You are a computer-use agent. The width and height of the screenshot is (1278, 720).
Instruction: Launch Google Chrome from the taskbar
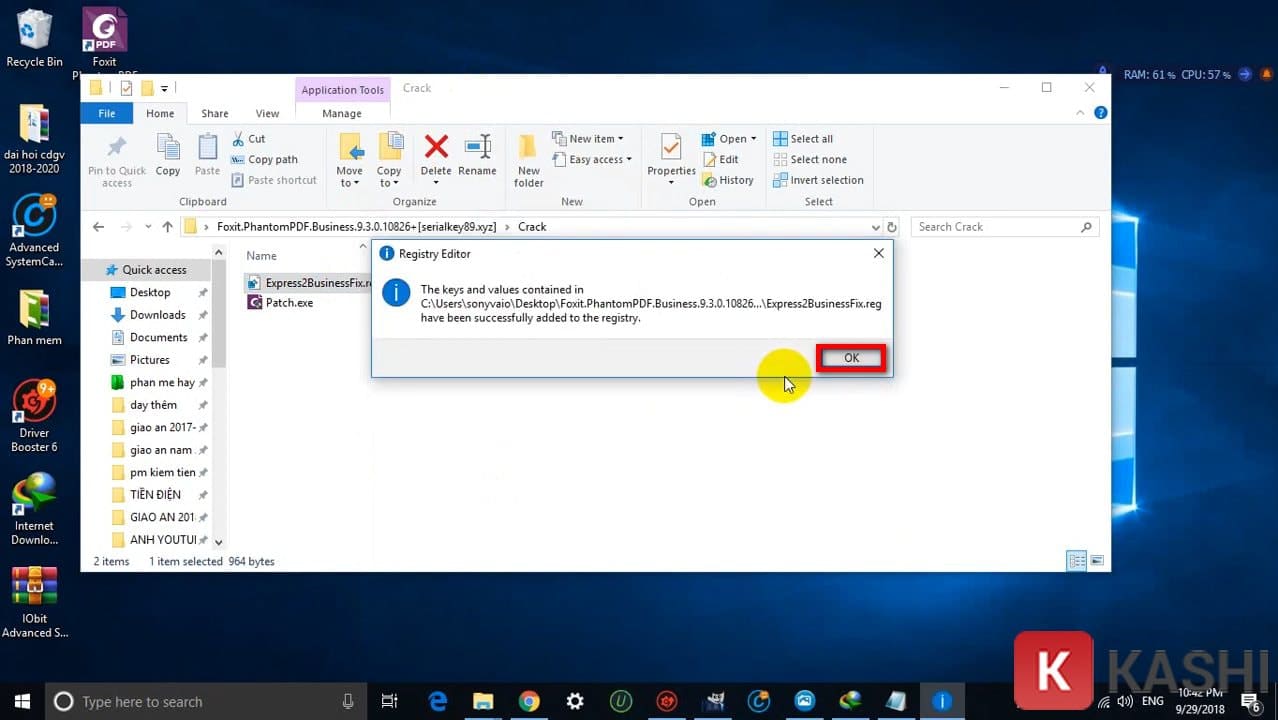coord(529,701)
